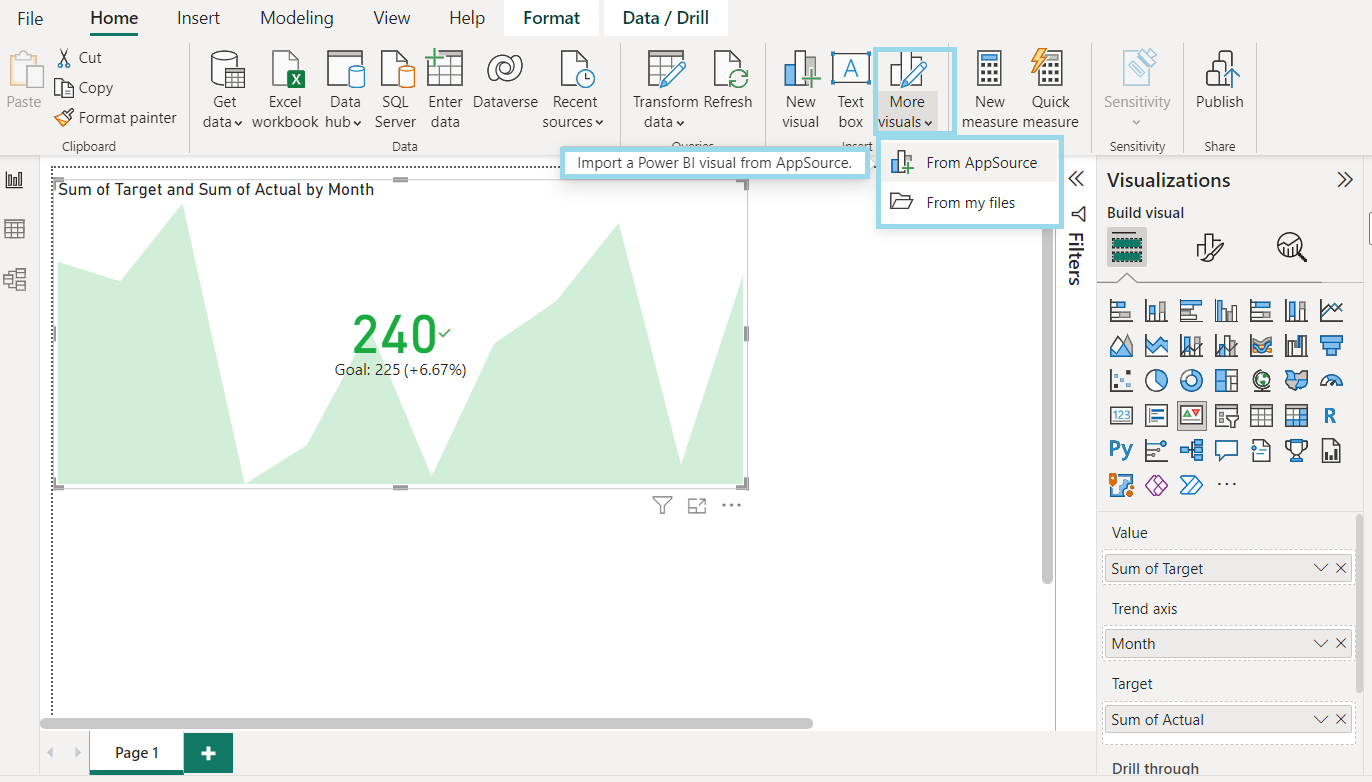Click the Refresh button

[728, 80]
